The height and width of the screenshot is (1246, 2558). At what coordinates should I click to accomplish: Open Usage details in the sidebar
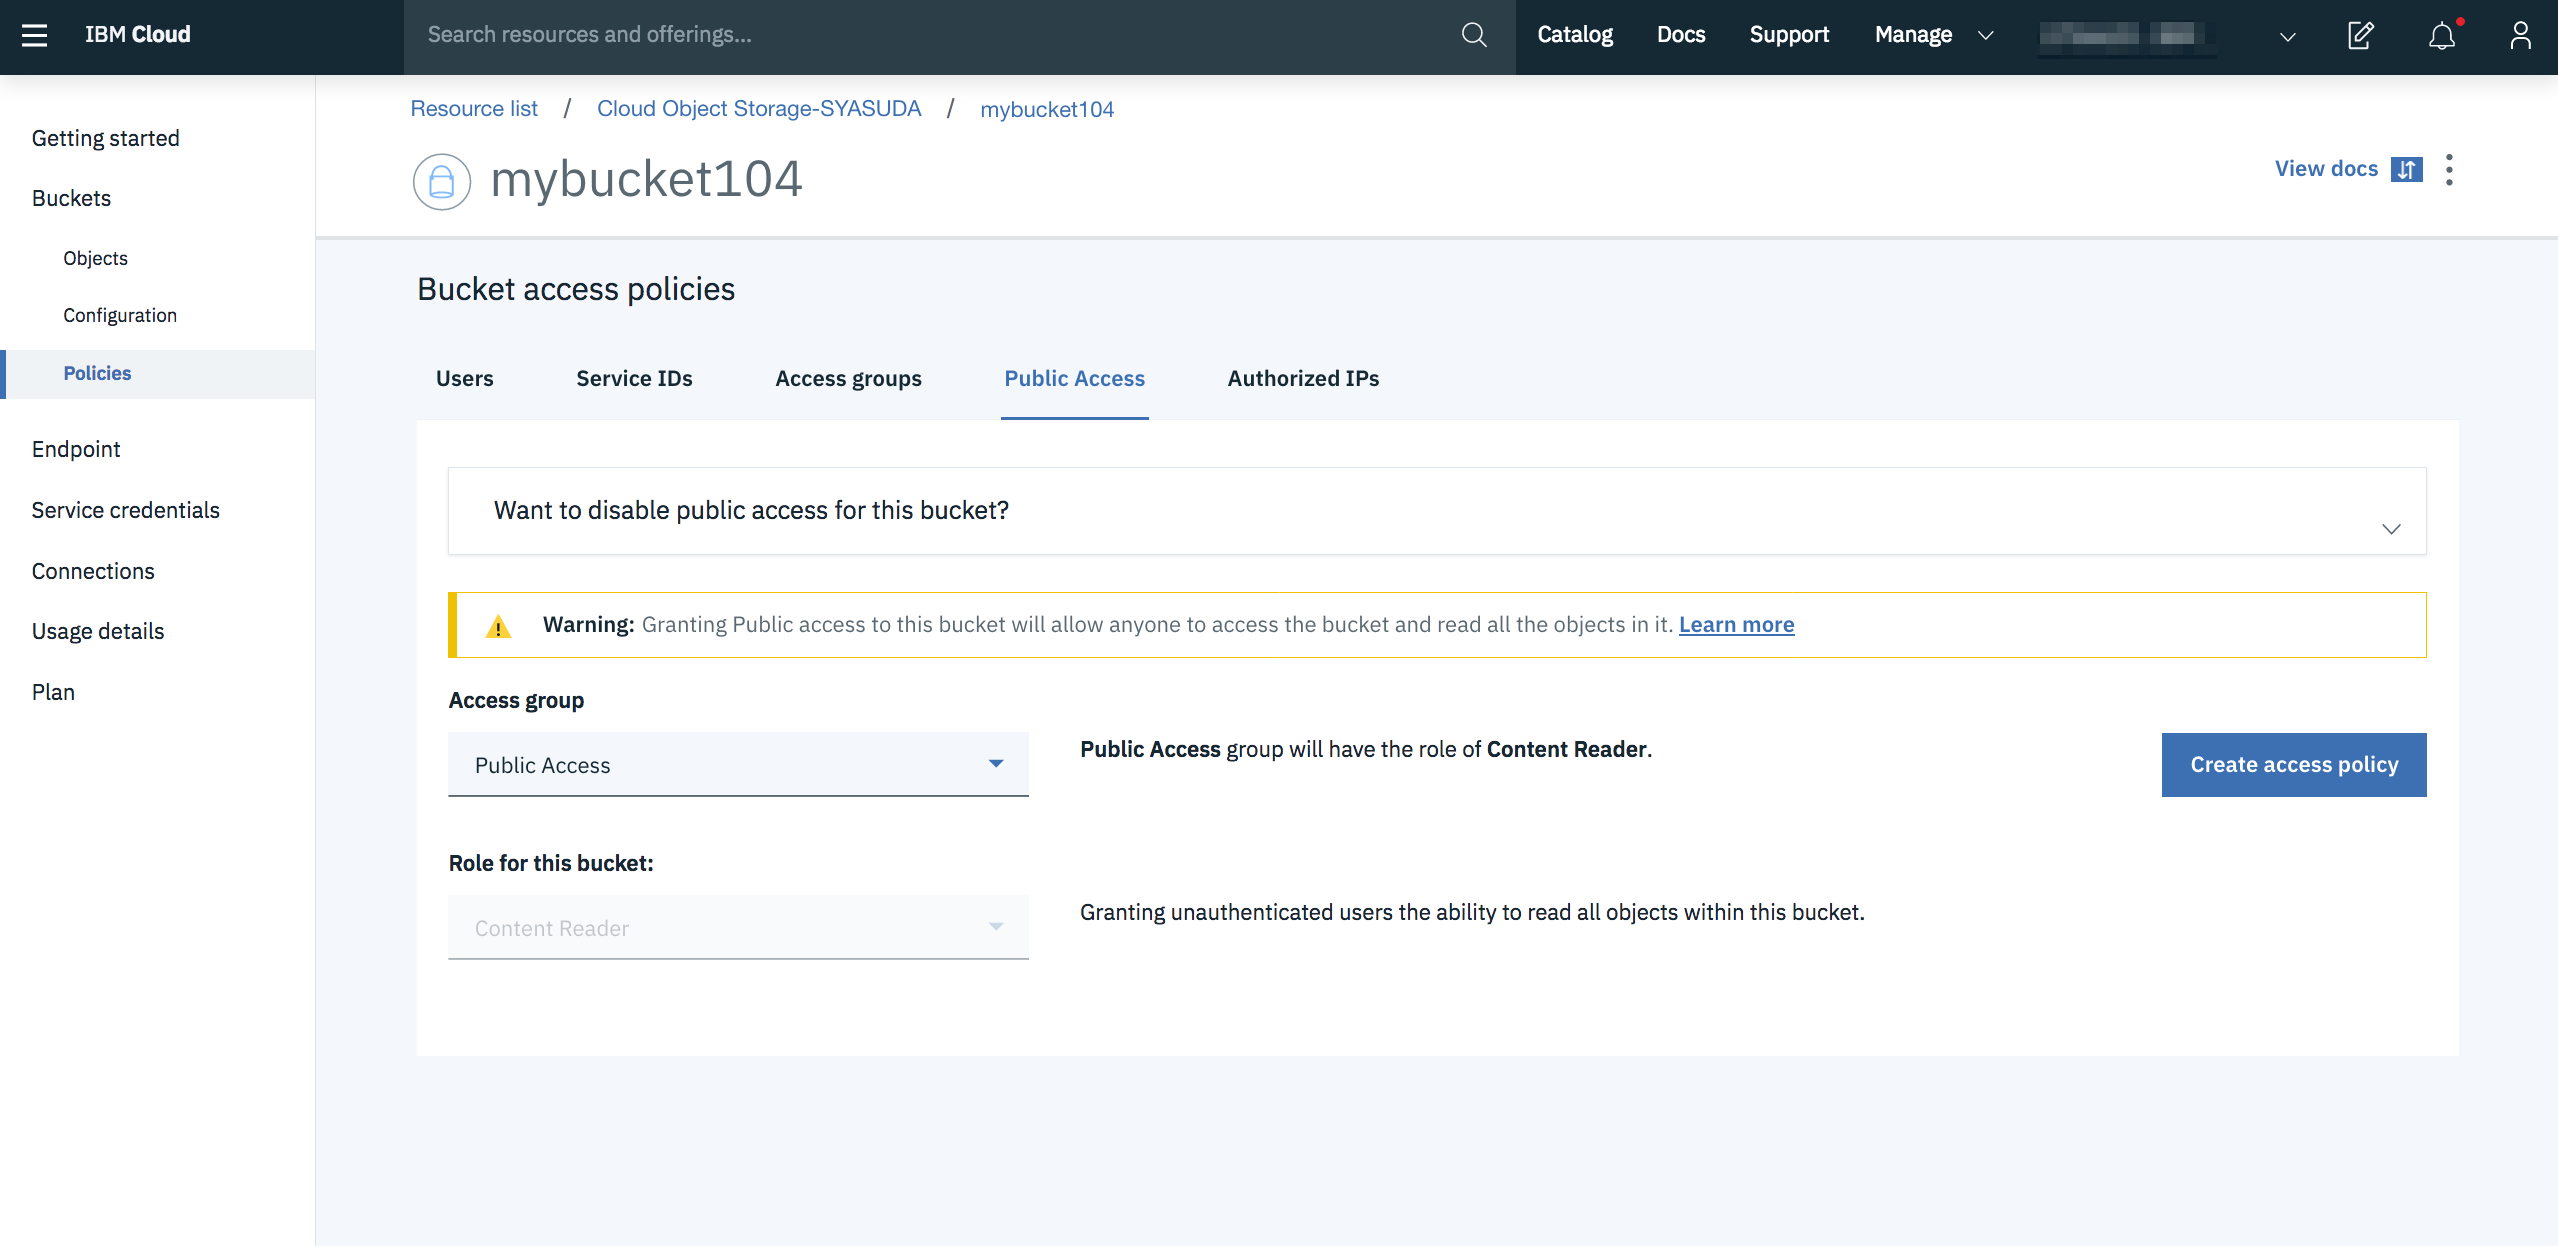coord(97,632)
